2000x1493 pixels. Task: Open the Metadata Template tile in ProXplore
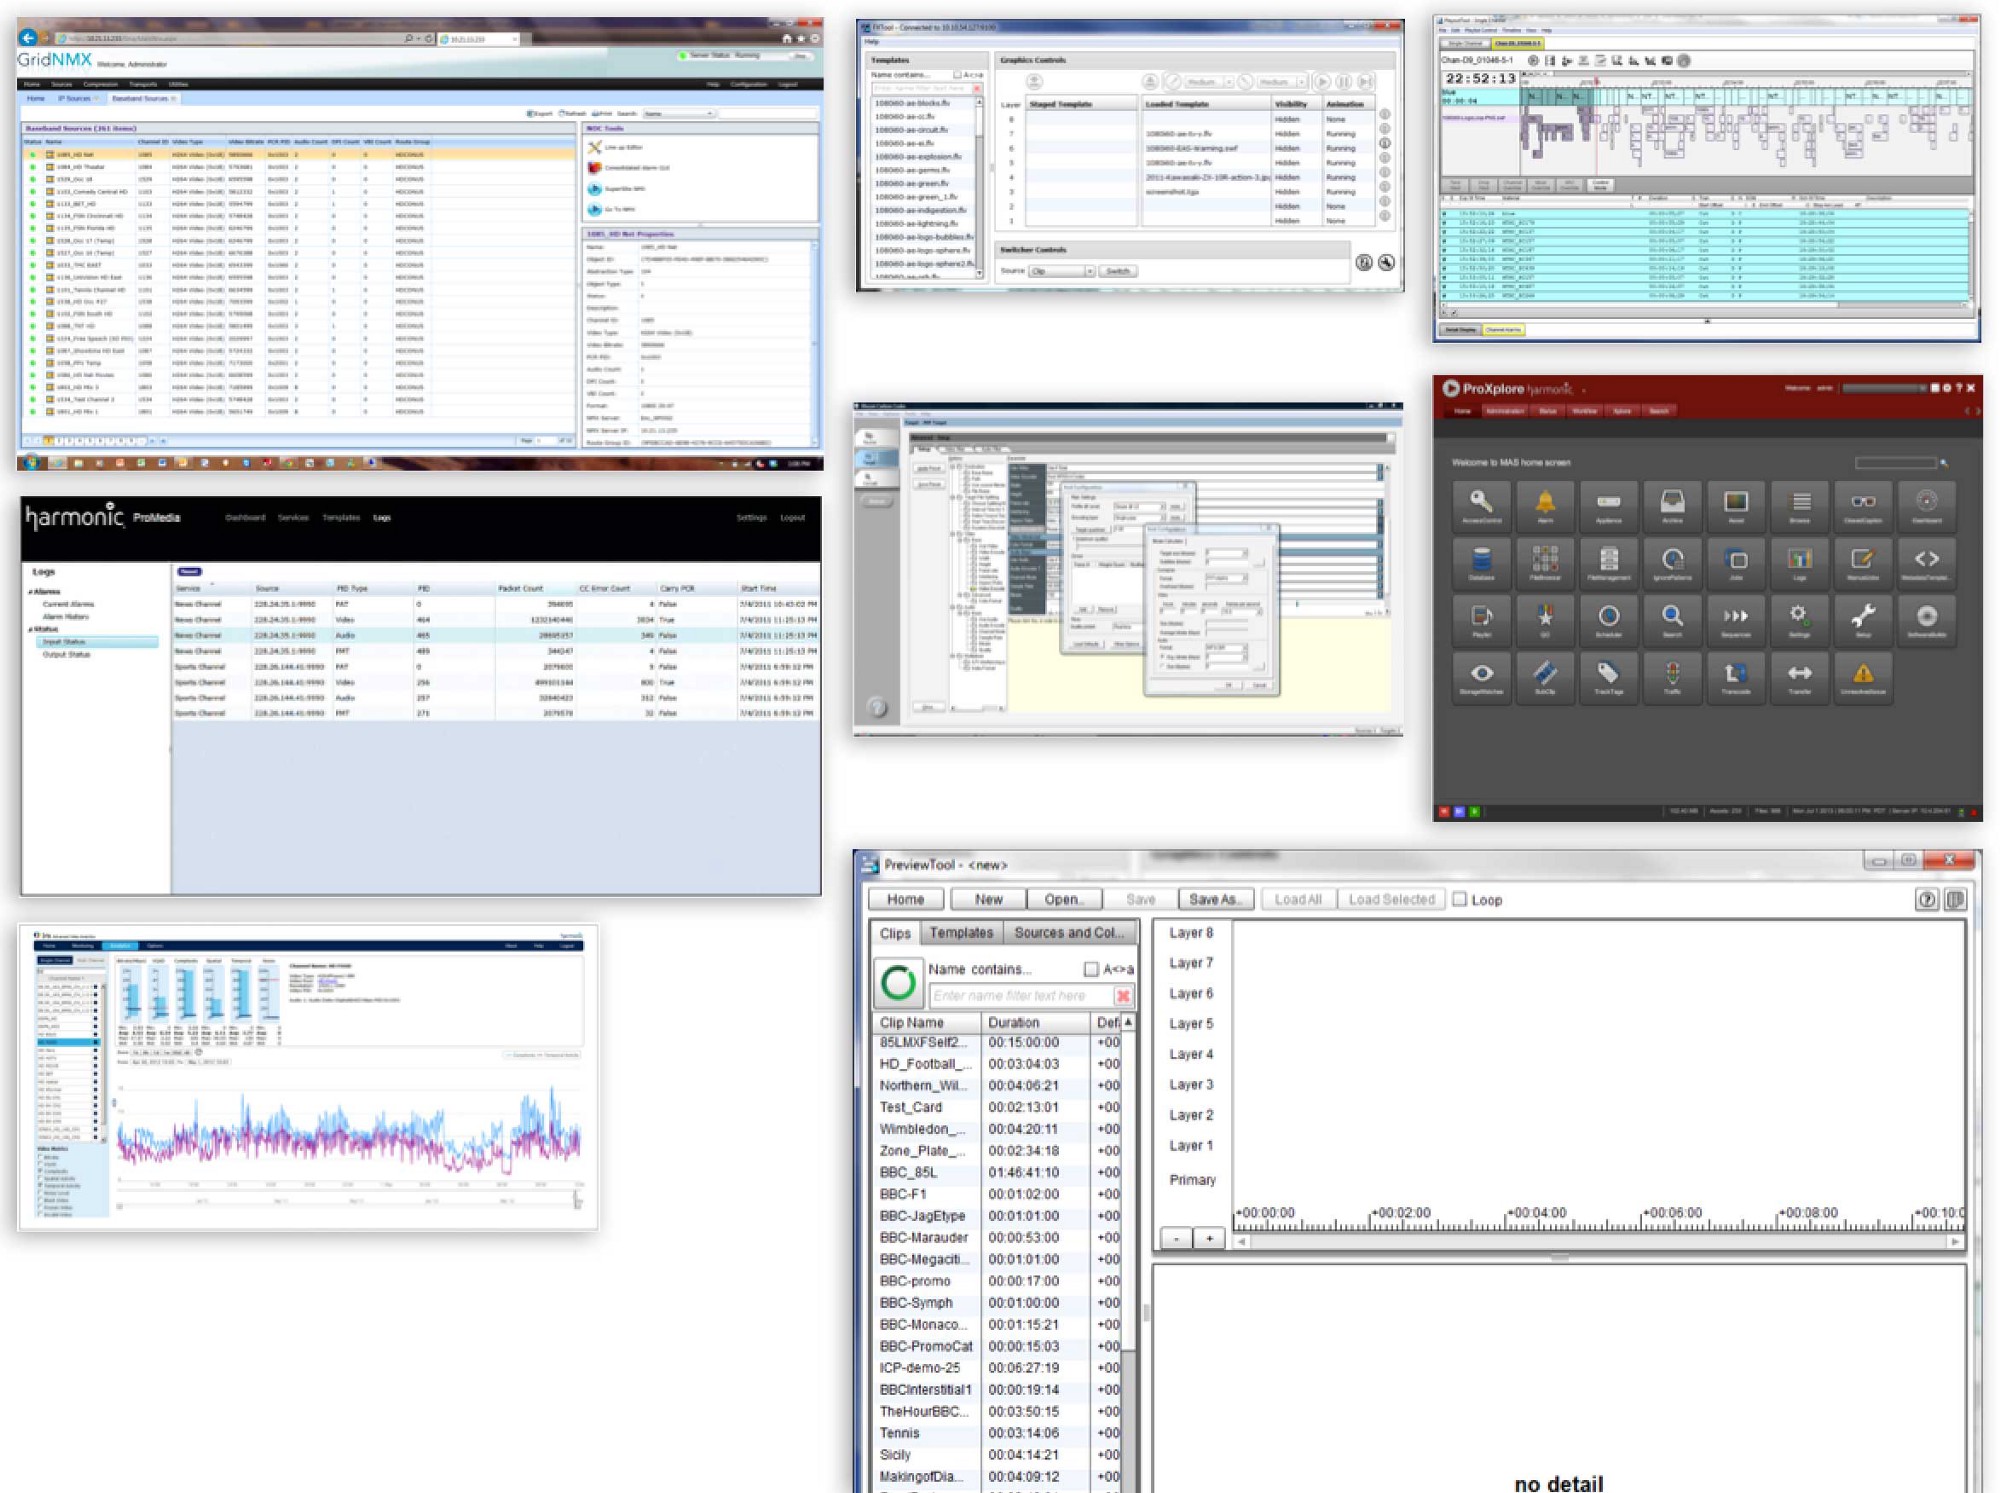coord(1926,563)
